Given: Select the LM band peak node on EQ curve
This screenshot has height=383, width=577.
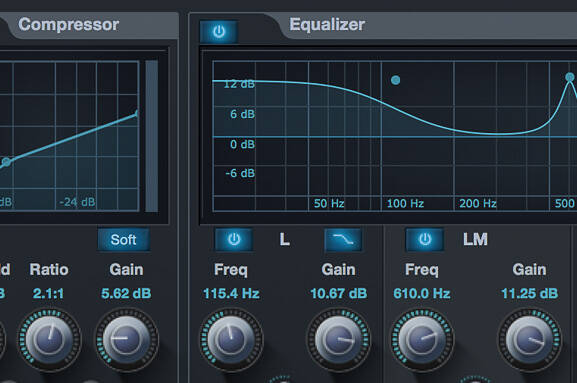Looking at the screenshot, I should pyautogui.click(x=570, y=77).
